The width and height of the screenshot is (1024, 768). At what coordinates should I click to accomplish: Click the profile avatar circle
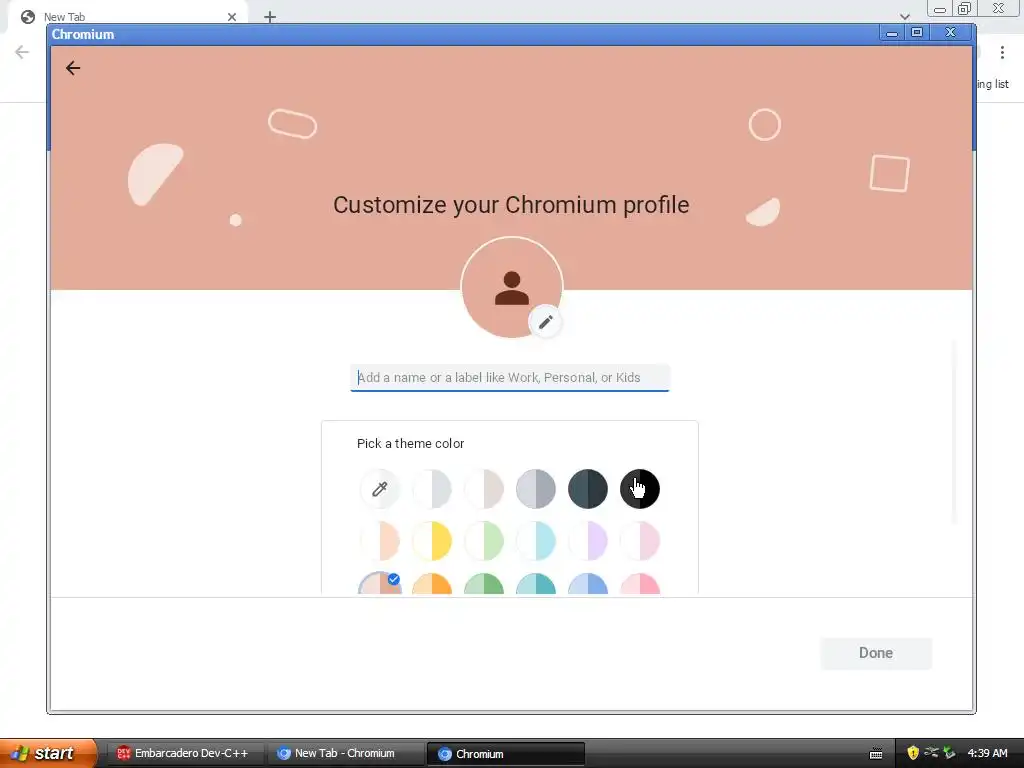511,287
